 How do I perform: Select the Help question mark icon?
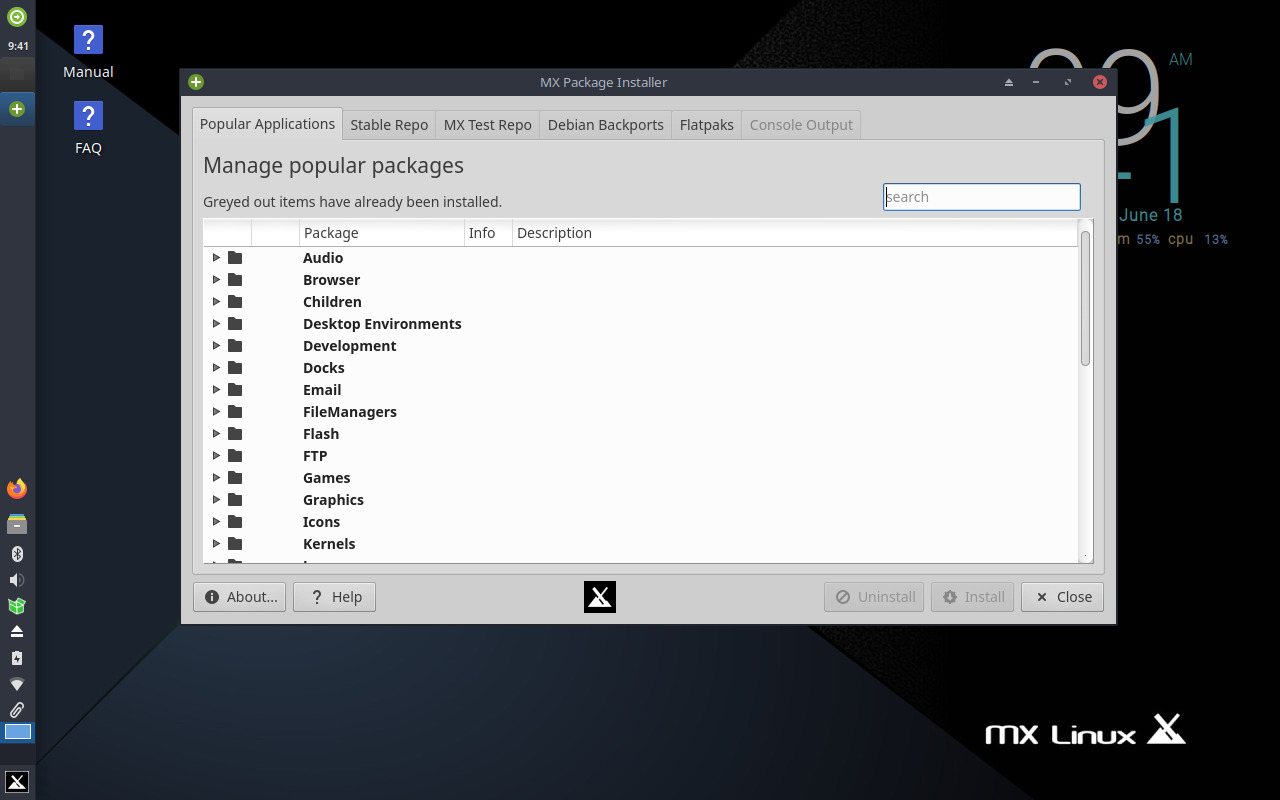[316, 597]
